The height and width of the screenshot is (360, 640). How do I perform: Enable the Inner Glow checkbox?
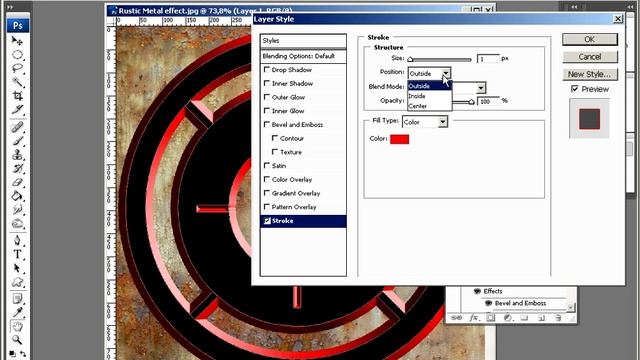pos(267,111)
